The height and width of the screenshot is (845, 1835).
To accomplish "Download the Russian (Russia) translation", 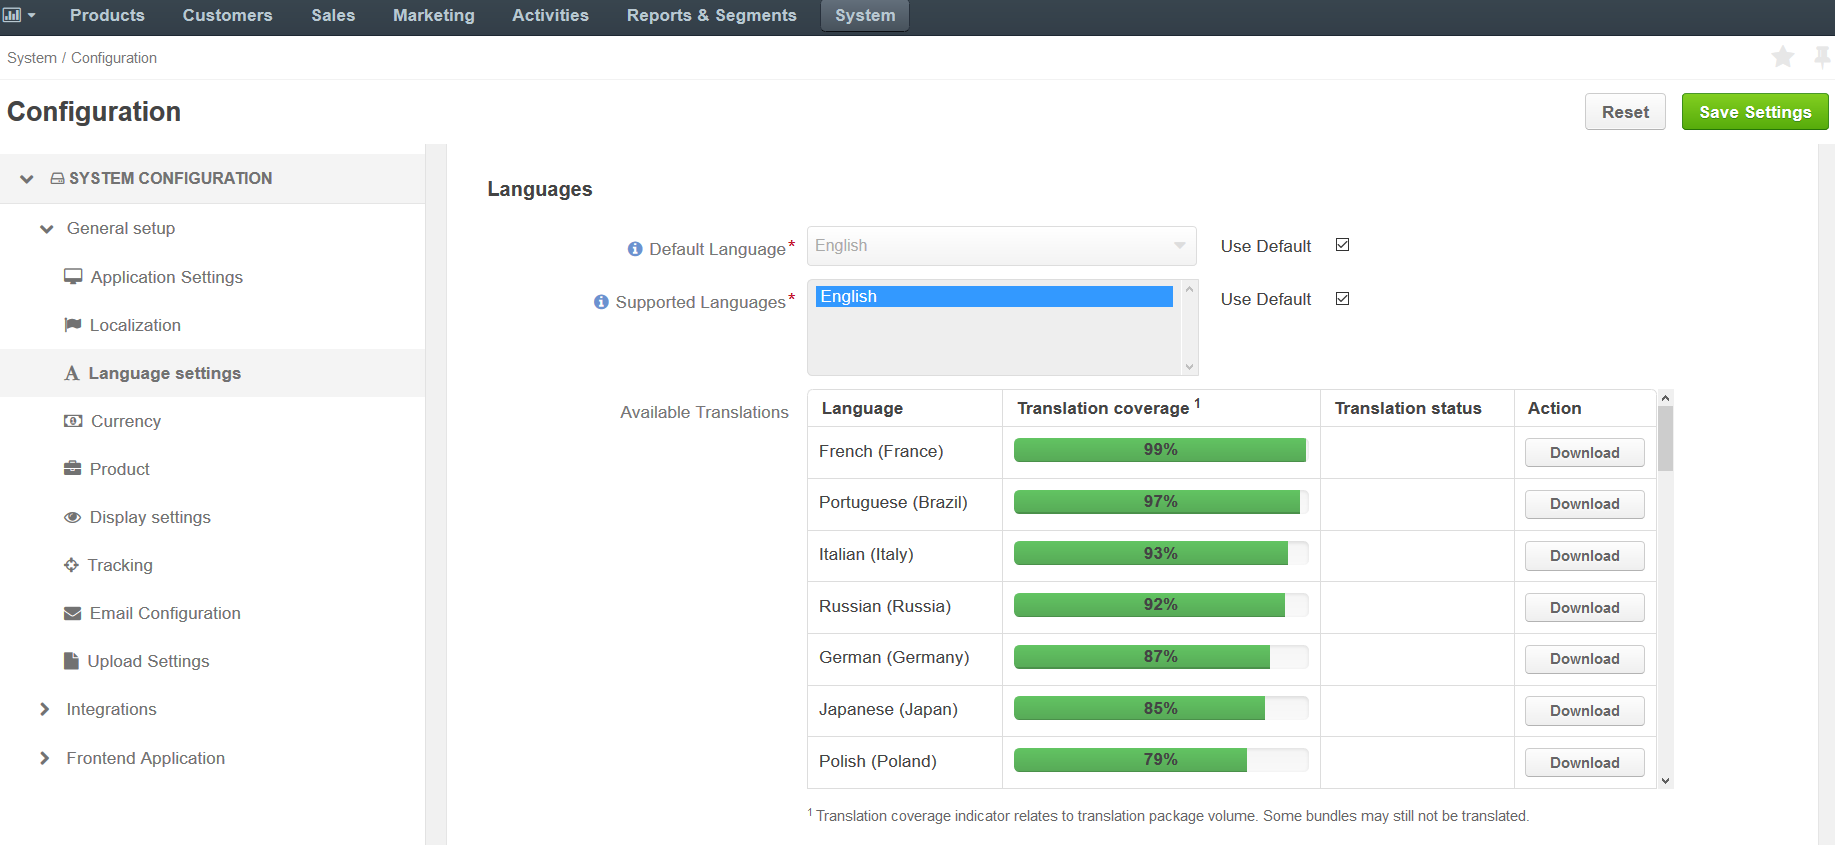I will [x=1584, y=608].
